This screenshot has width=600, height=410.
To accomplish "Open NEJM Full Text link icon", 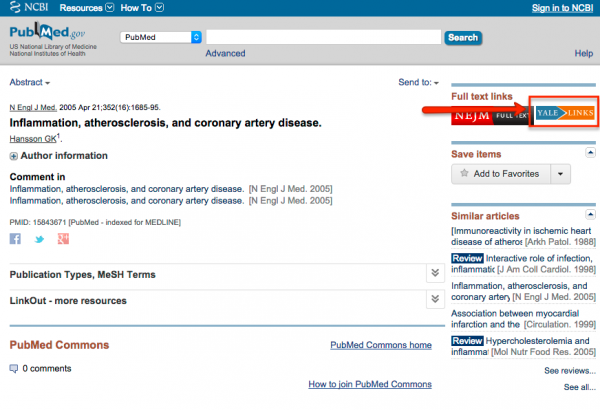I will (493, 116).
